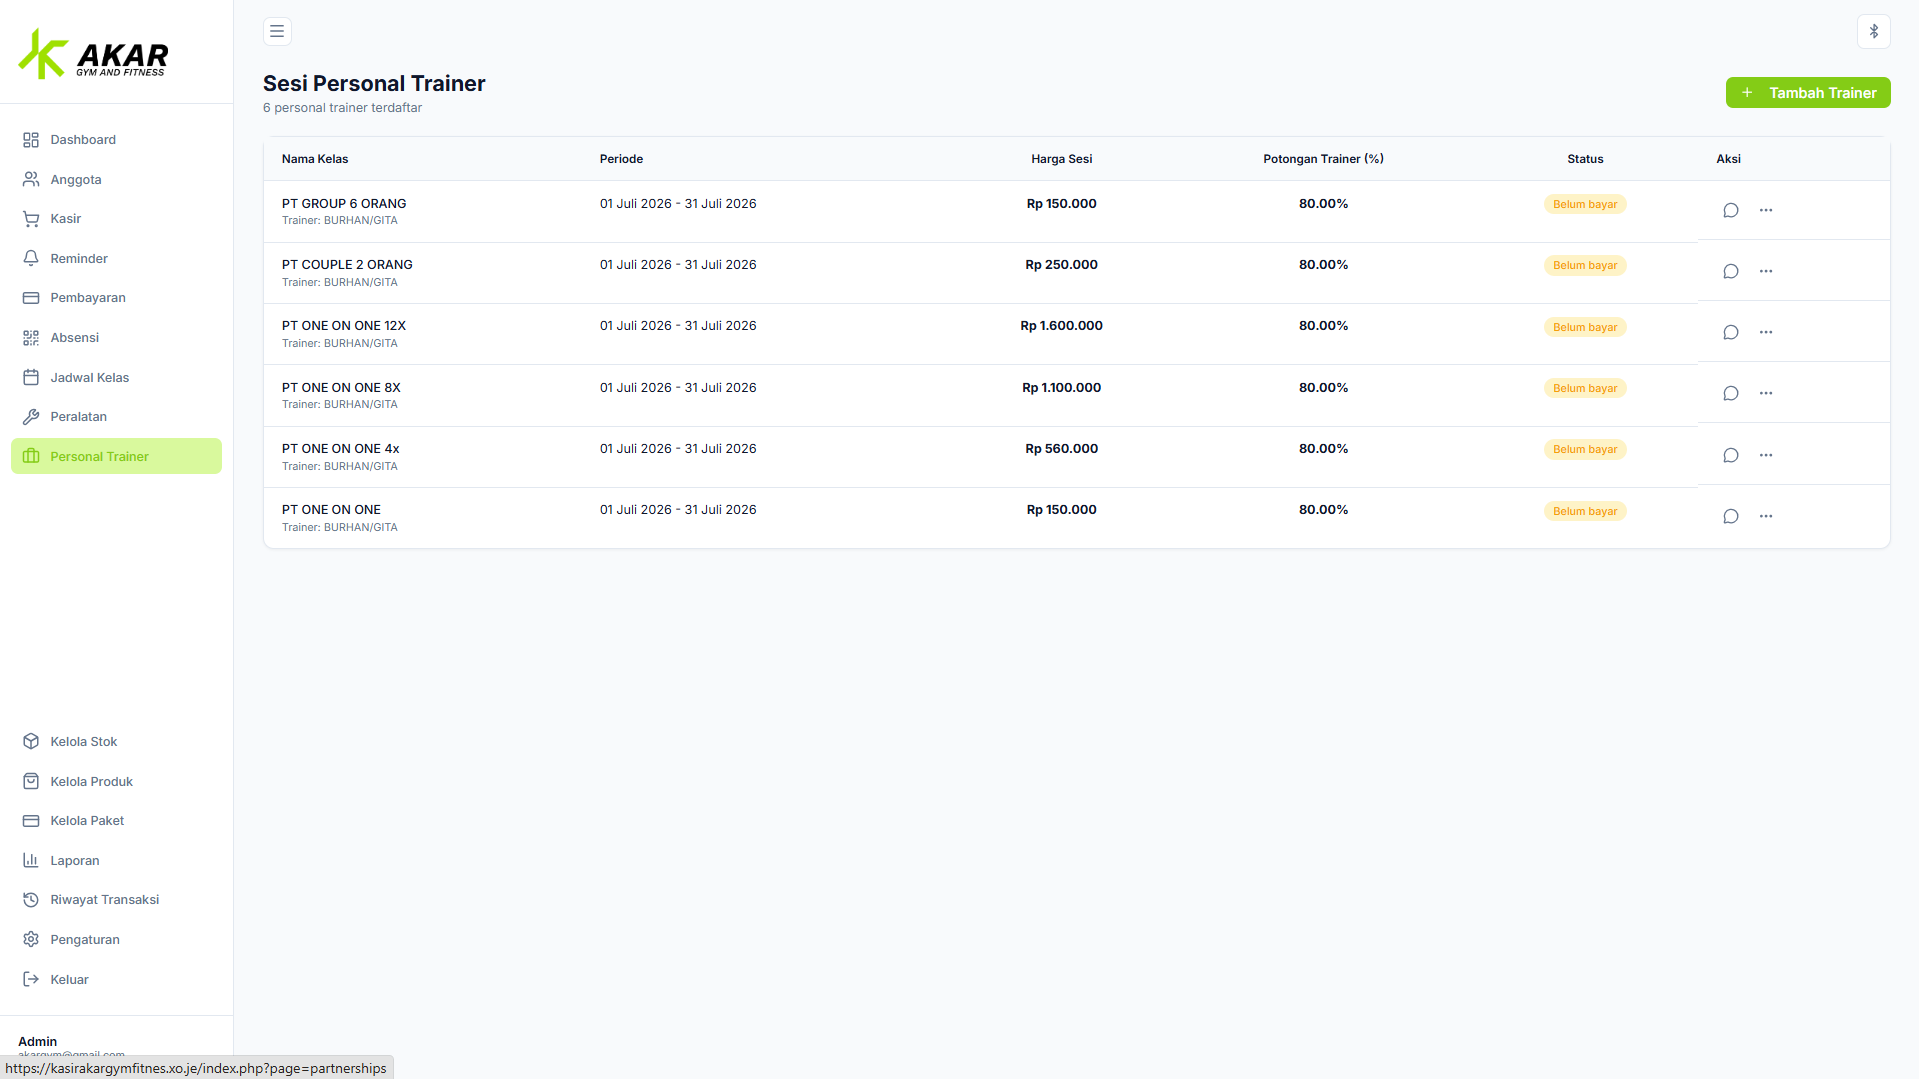Open the Anggota members page

click(116, 180)
